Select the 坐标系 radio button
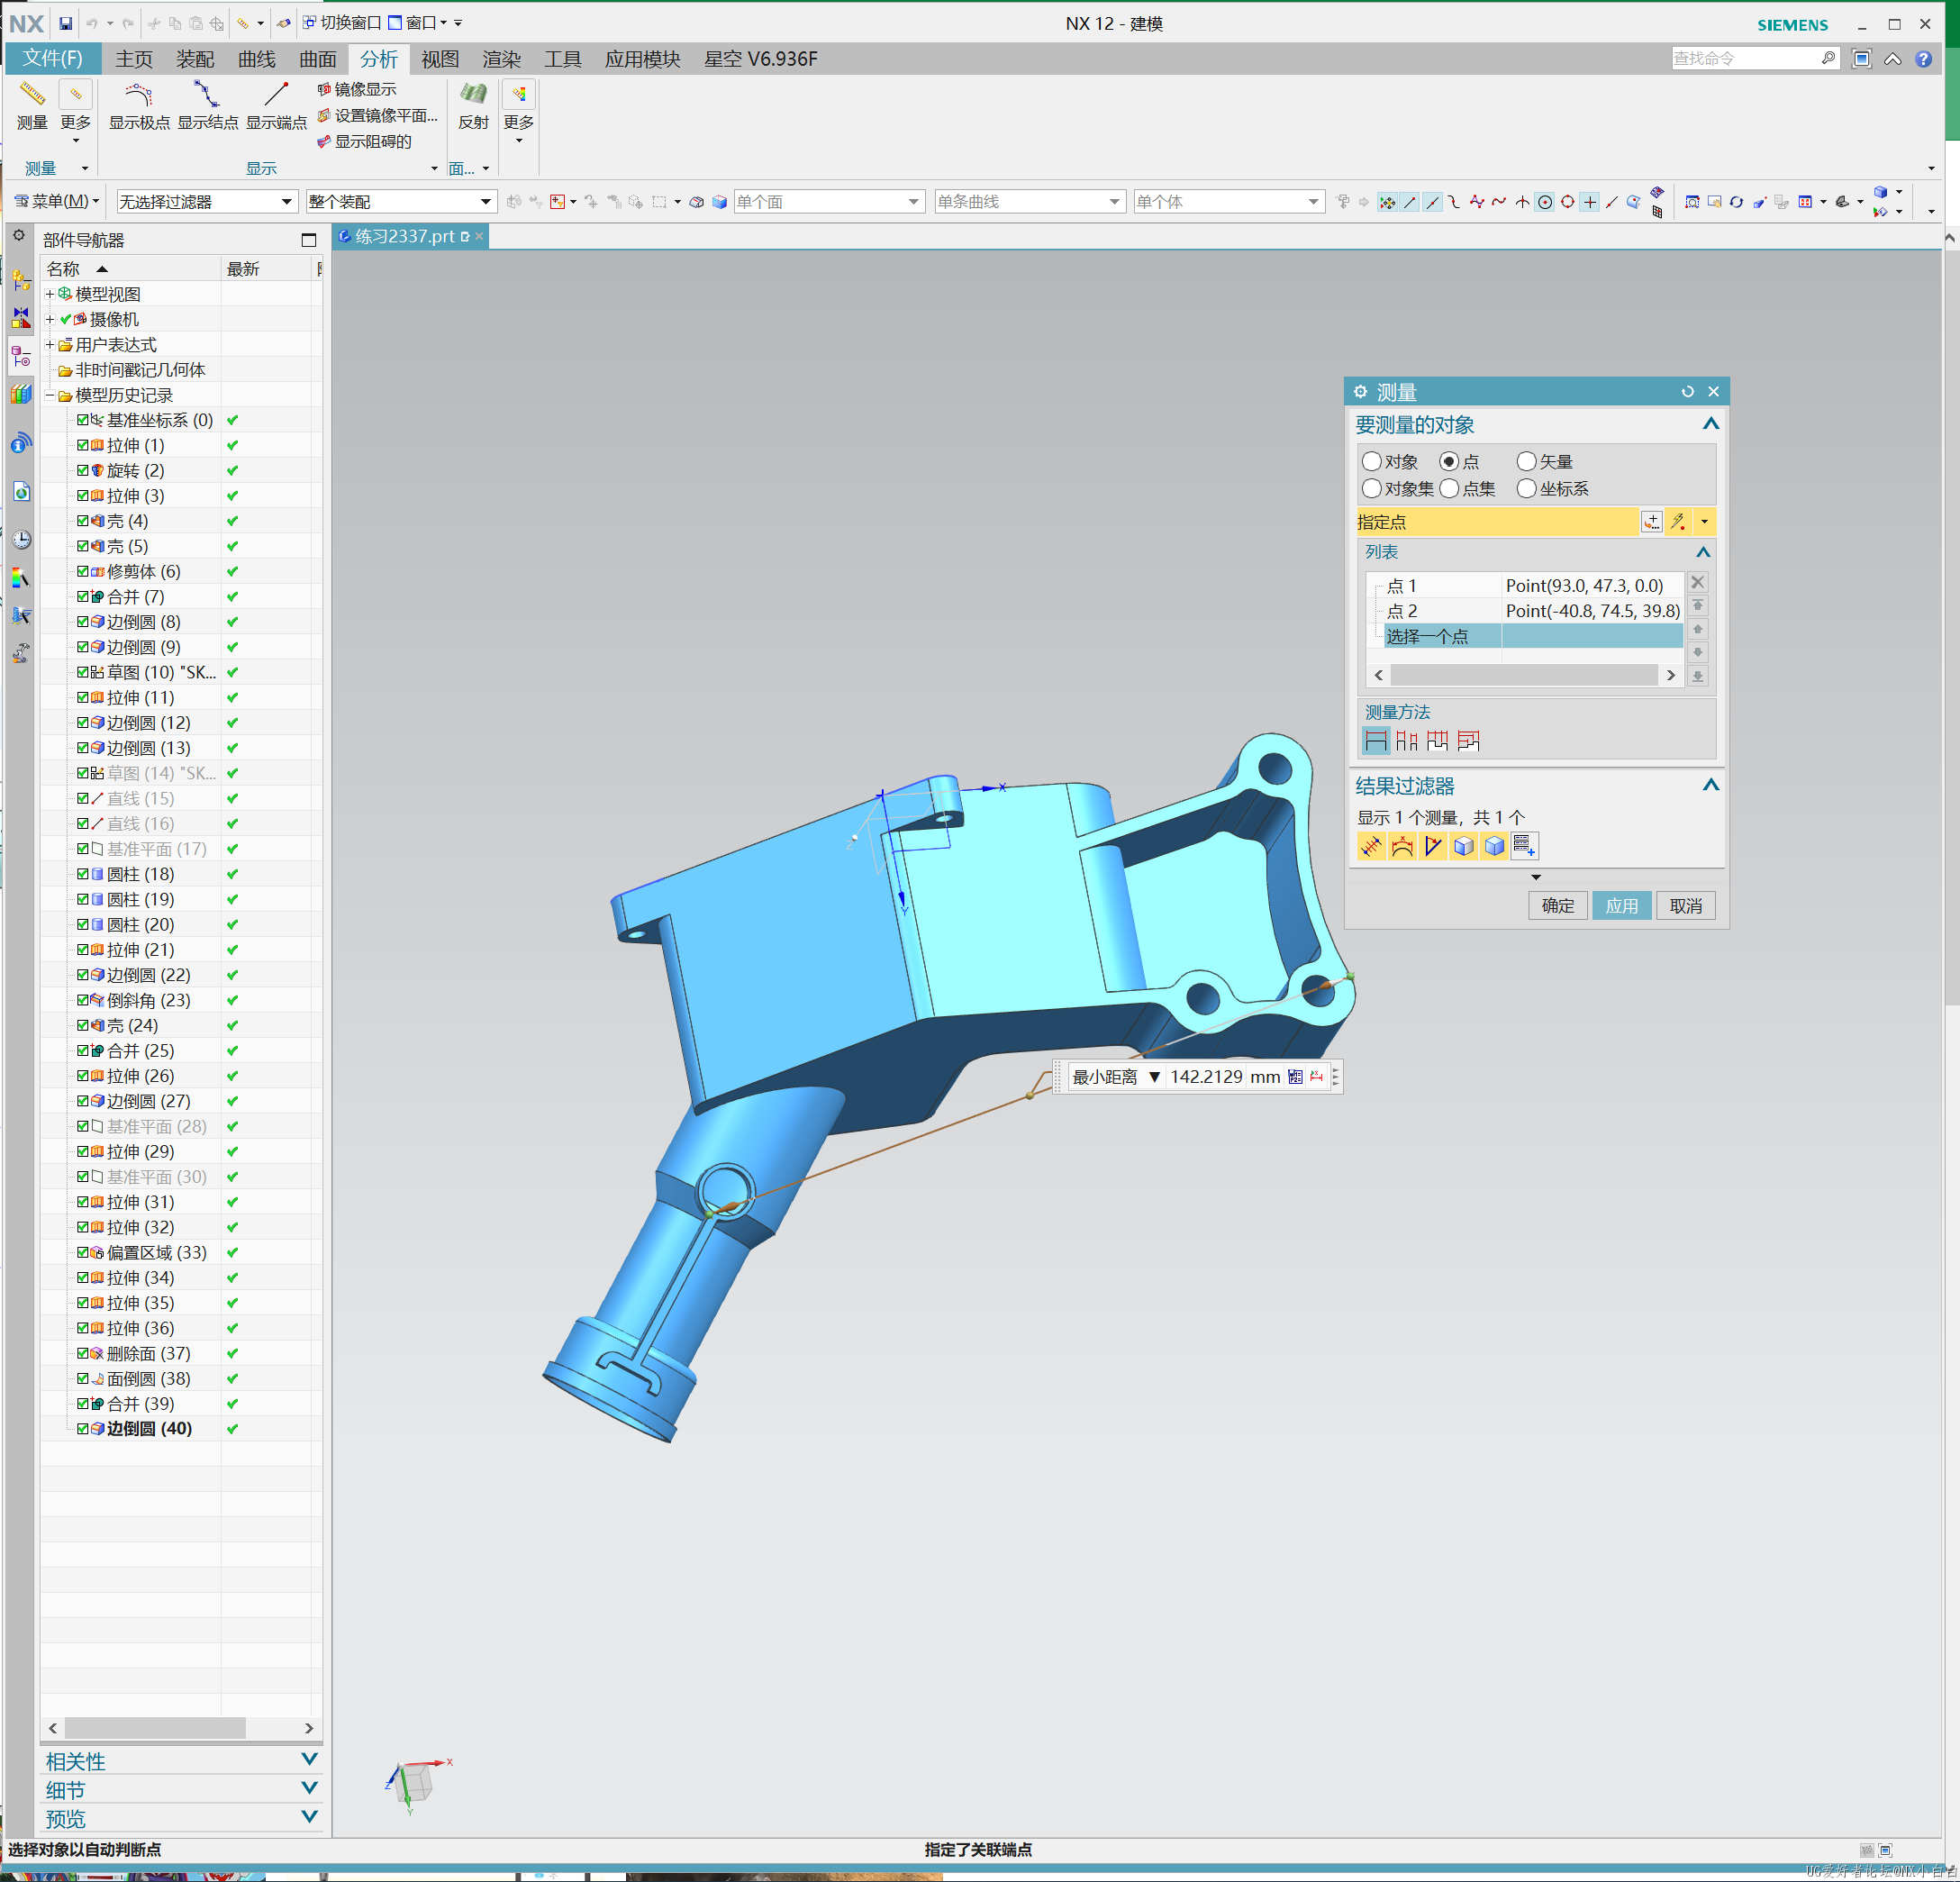This screenshot has width=1960, height=1882. (x=1526, y=489)
